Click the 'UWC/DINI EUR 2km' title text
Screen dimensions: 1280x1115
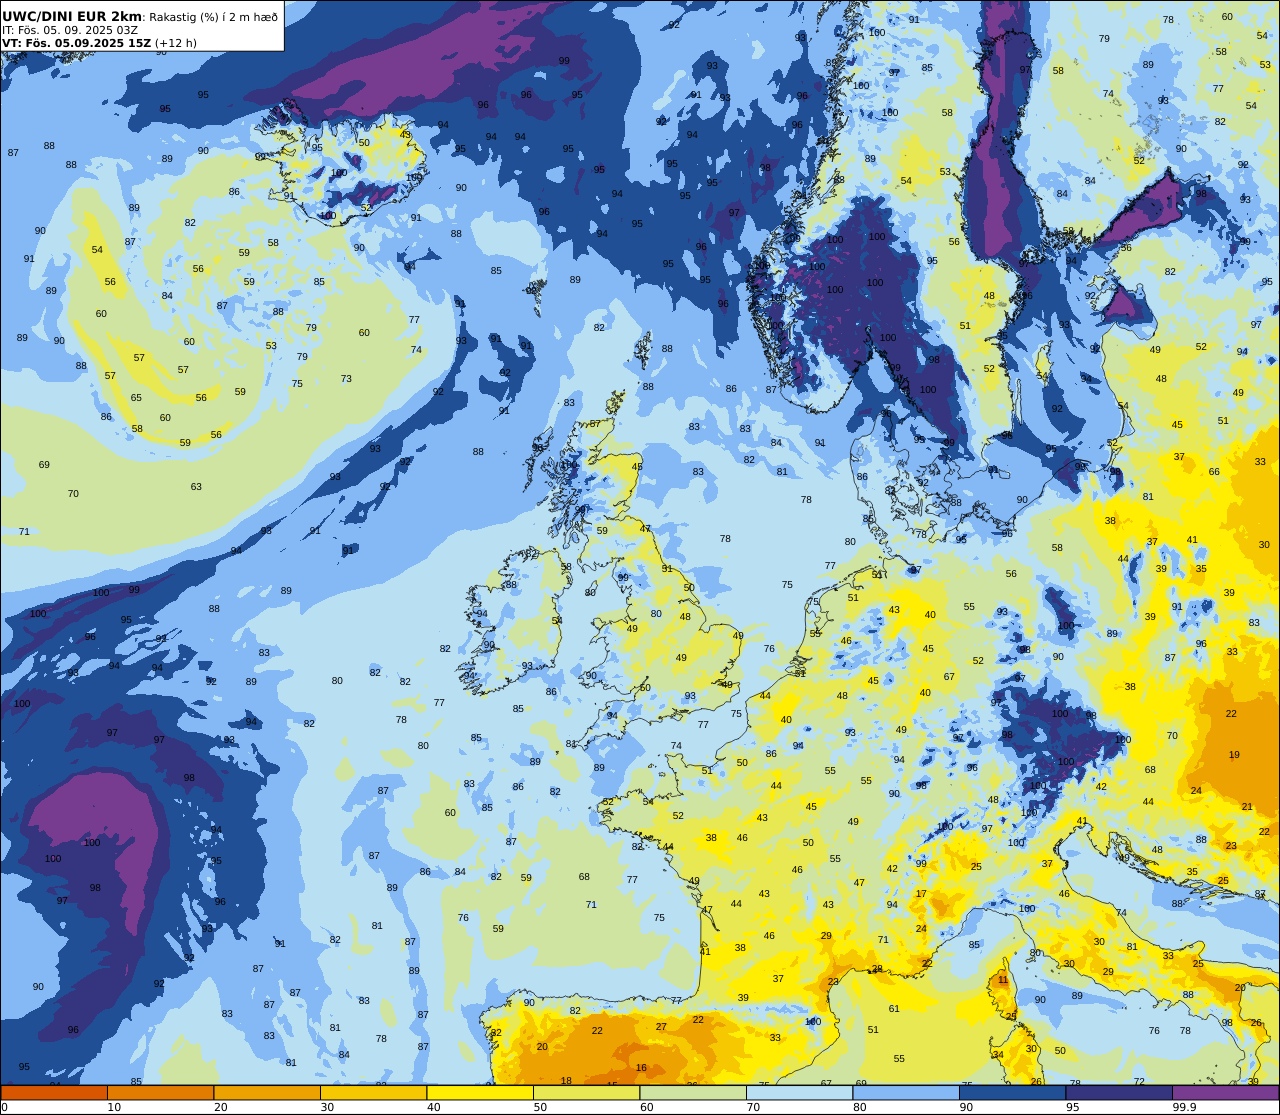pyautogui.click(x=72, y=16)
